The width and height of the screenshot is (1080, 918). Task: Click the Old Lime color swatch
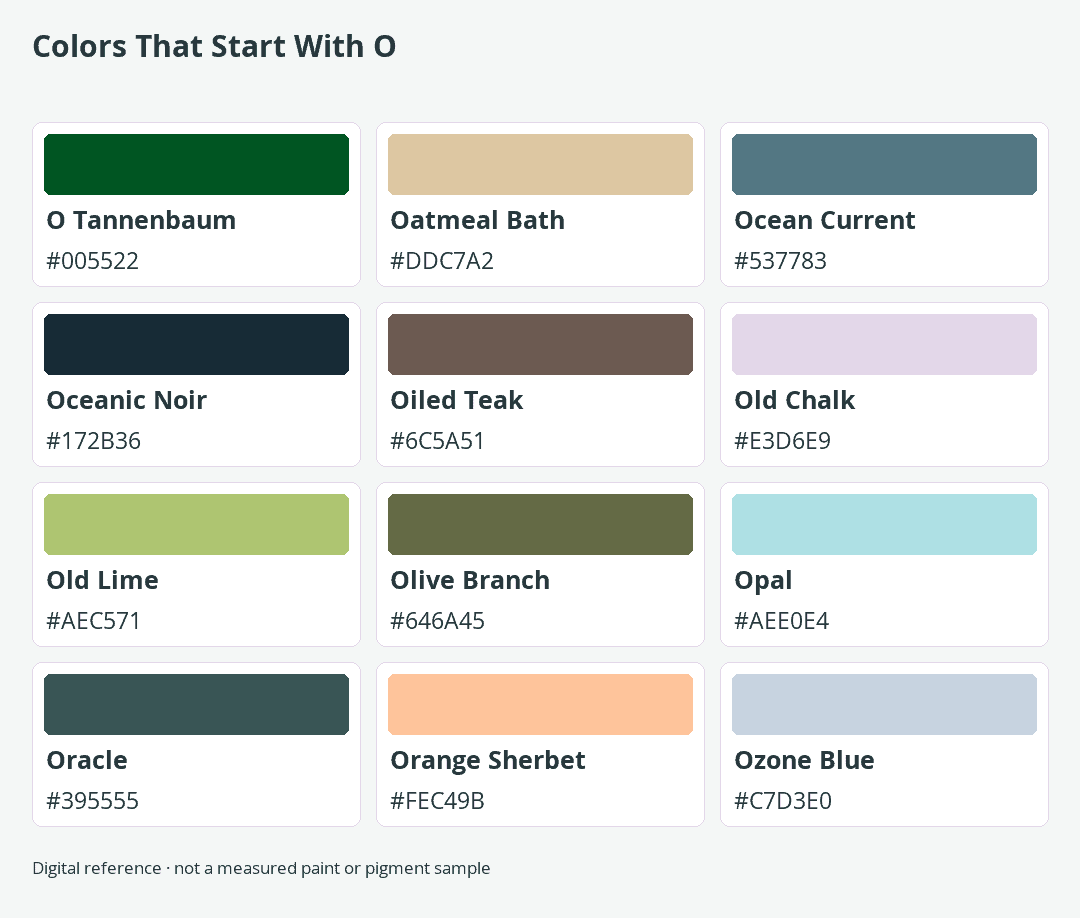tap(196, 524)
